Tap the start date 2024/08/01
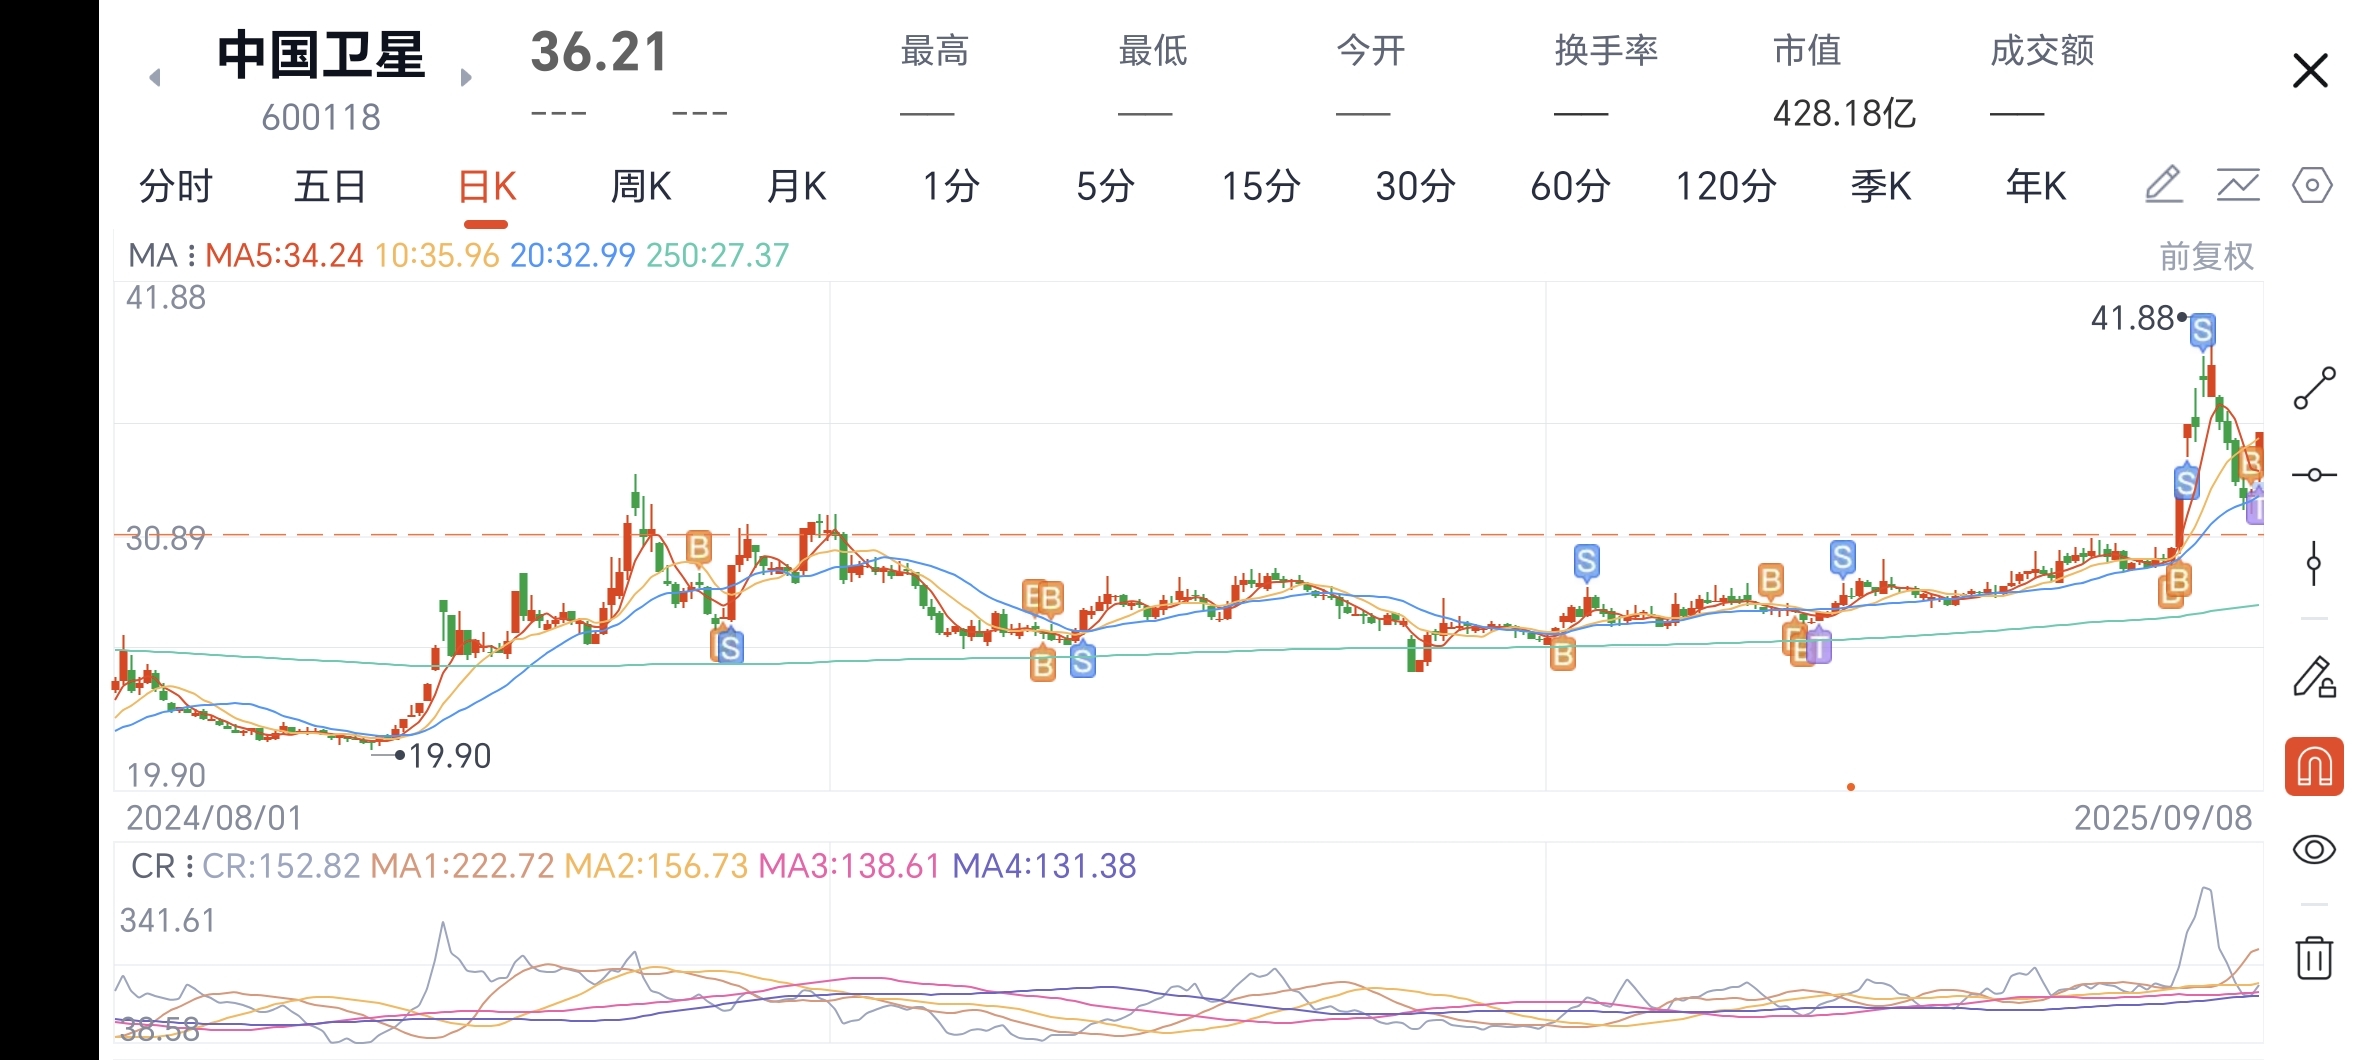This screenshot has height=1060, width=2376. pyautogui.click(x=214, y=818)
